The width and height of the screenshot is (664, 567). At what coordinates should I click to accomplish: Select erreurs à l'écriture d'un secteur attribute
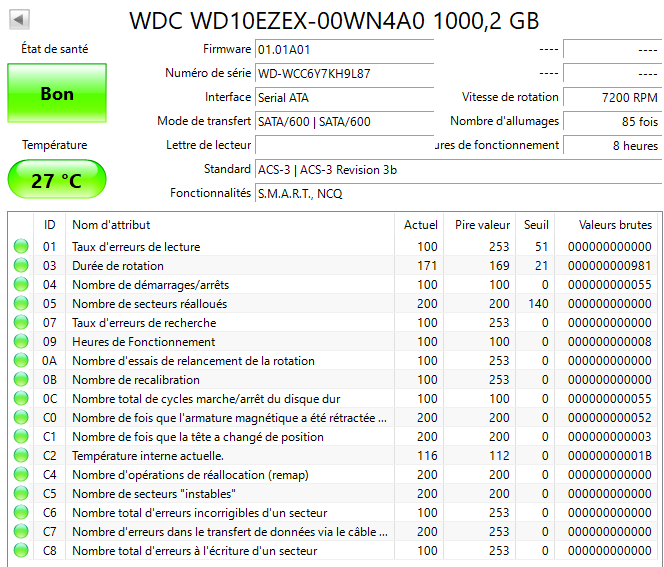[194, 551]
